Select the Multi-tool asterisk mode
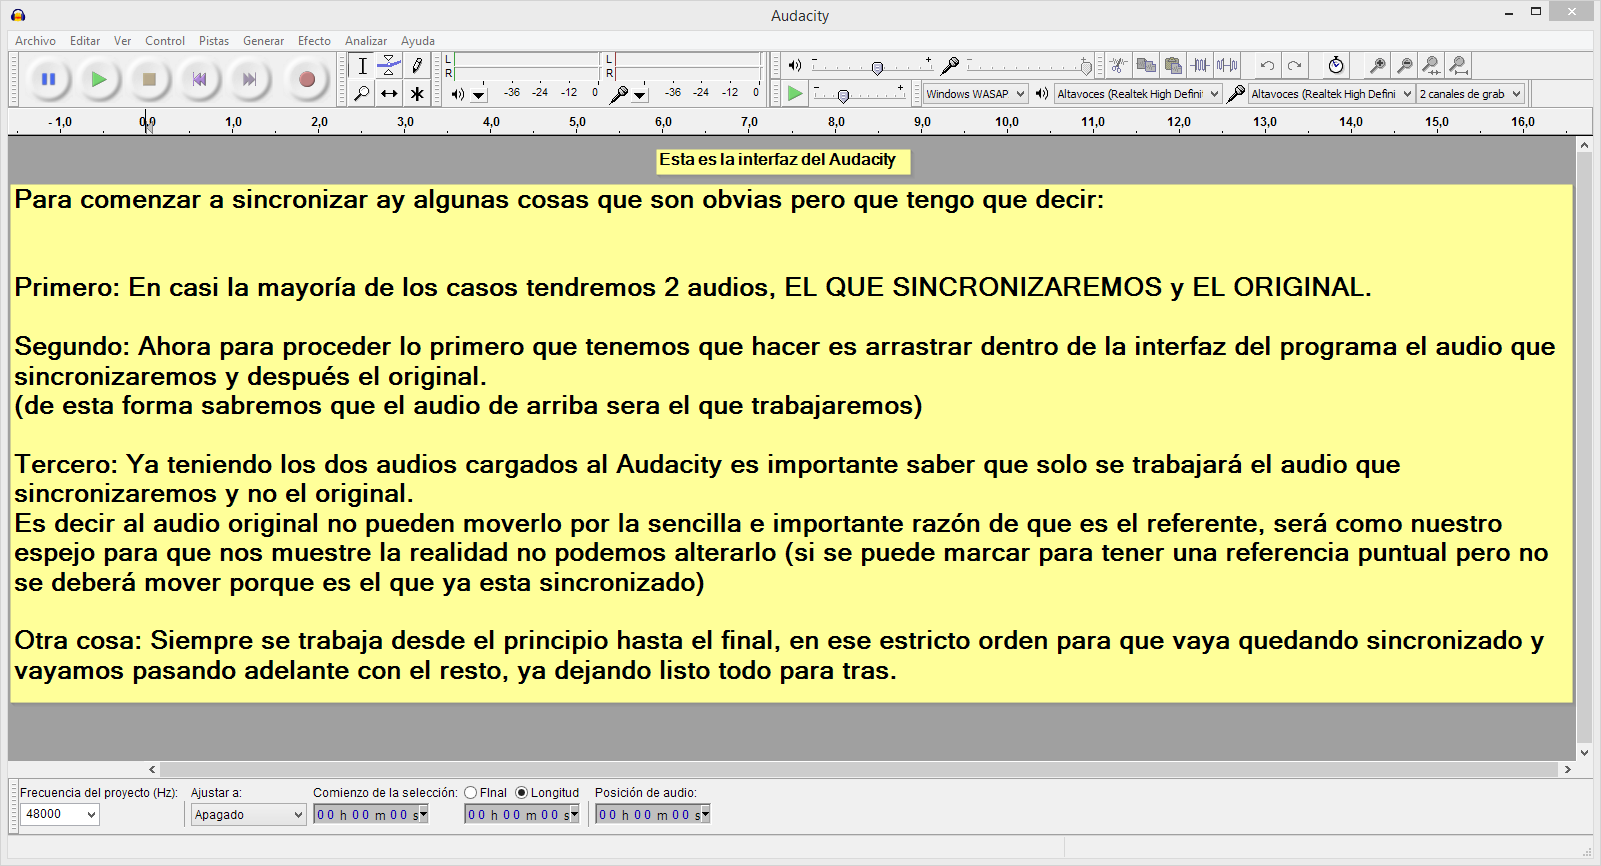This screenshot has height=866, width=1601. point(417,93)
